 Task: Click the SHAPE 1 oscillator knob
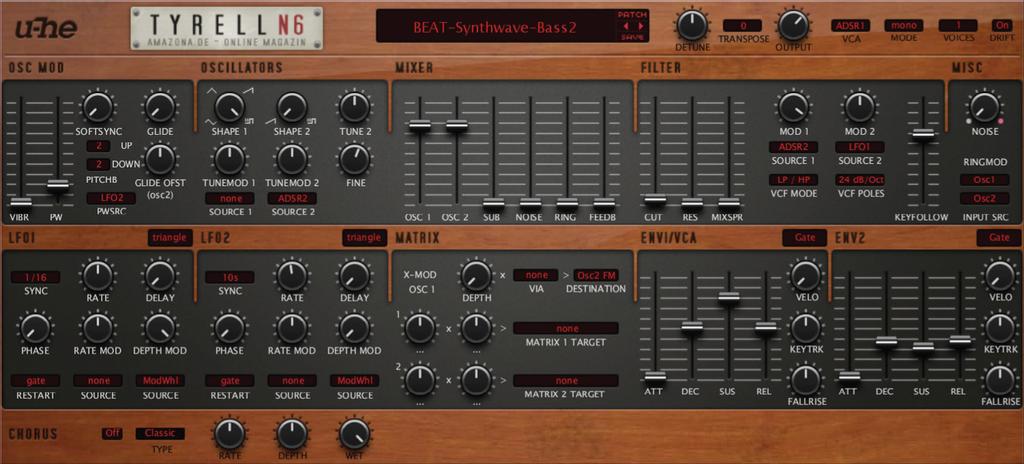tap(230, 107)
